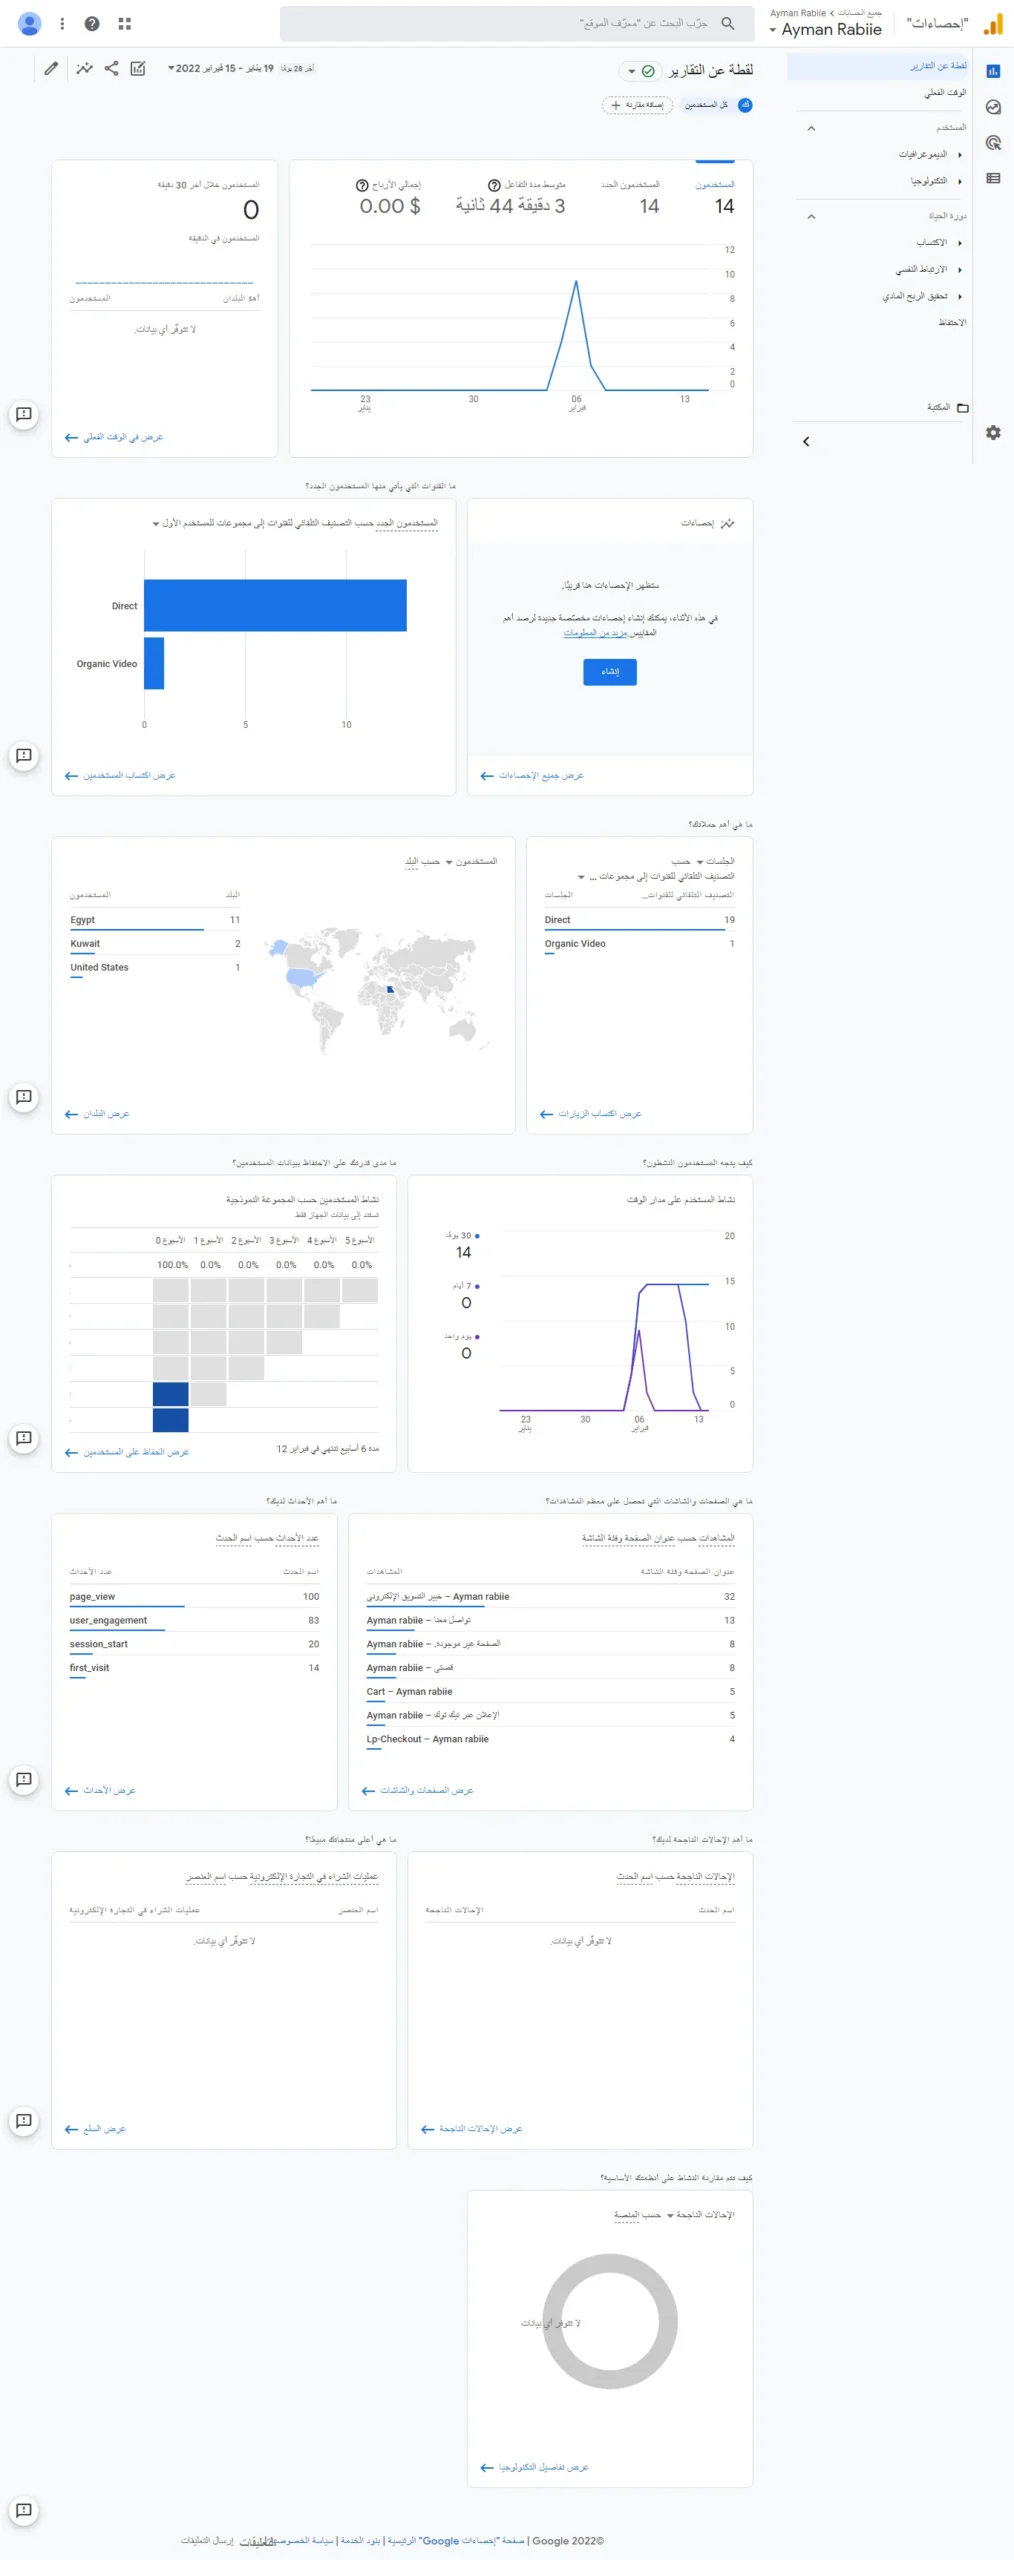Open the Insights sparkline icon in the top toolbar
This screenshot has height=2560, width=1014.
tap(85, 69)
